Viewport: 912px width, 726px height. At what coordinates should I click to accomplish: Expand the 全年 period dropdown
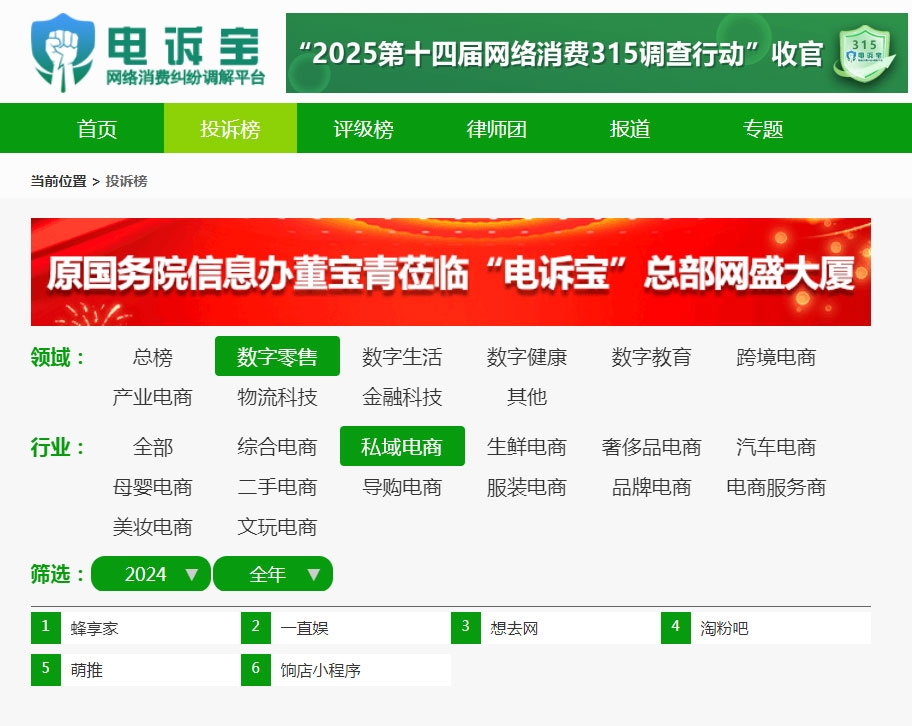pyautogui.click(x=273, y=574)
